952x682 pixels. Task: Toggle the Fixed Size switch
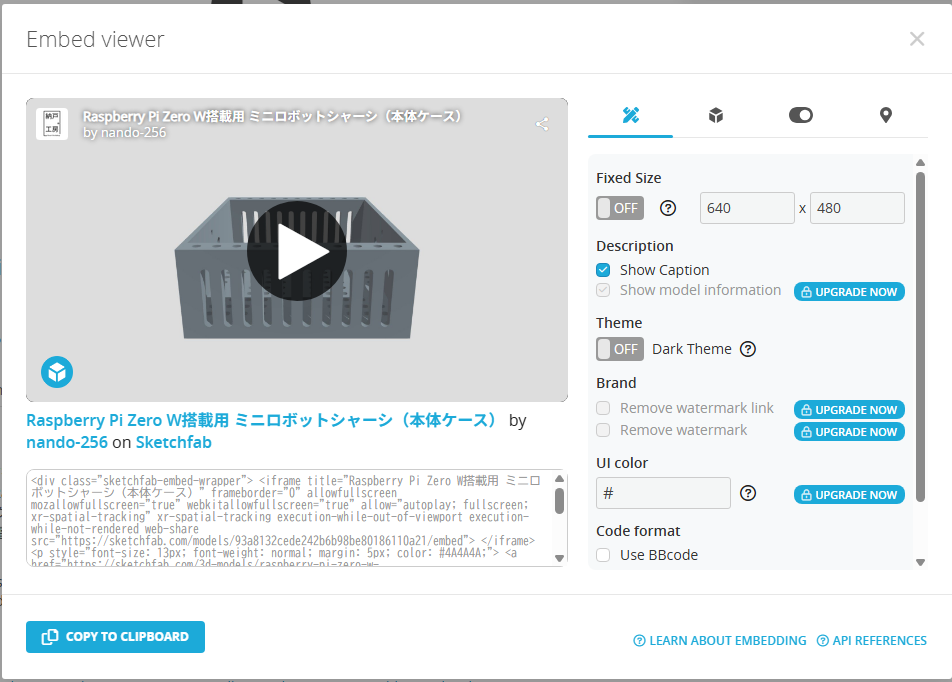[x=620, y=208]
